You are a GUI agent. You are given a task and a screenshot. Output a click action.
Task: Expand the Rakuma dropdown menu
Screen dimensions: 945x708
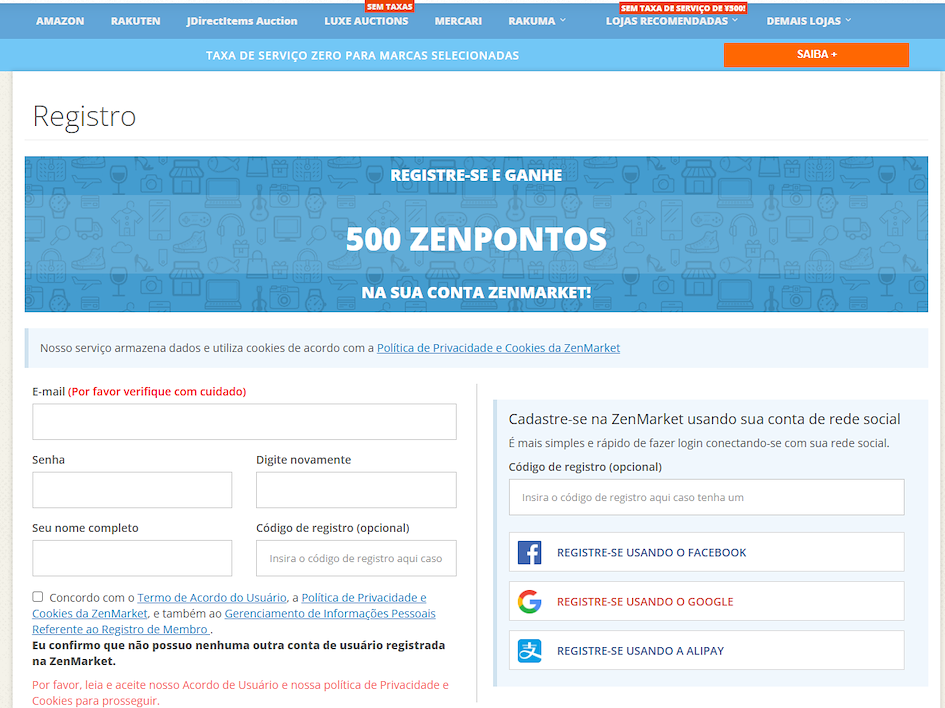point(537,21)
